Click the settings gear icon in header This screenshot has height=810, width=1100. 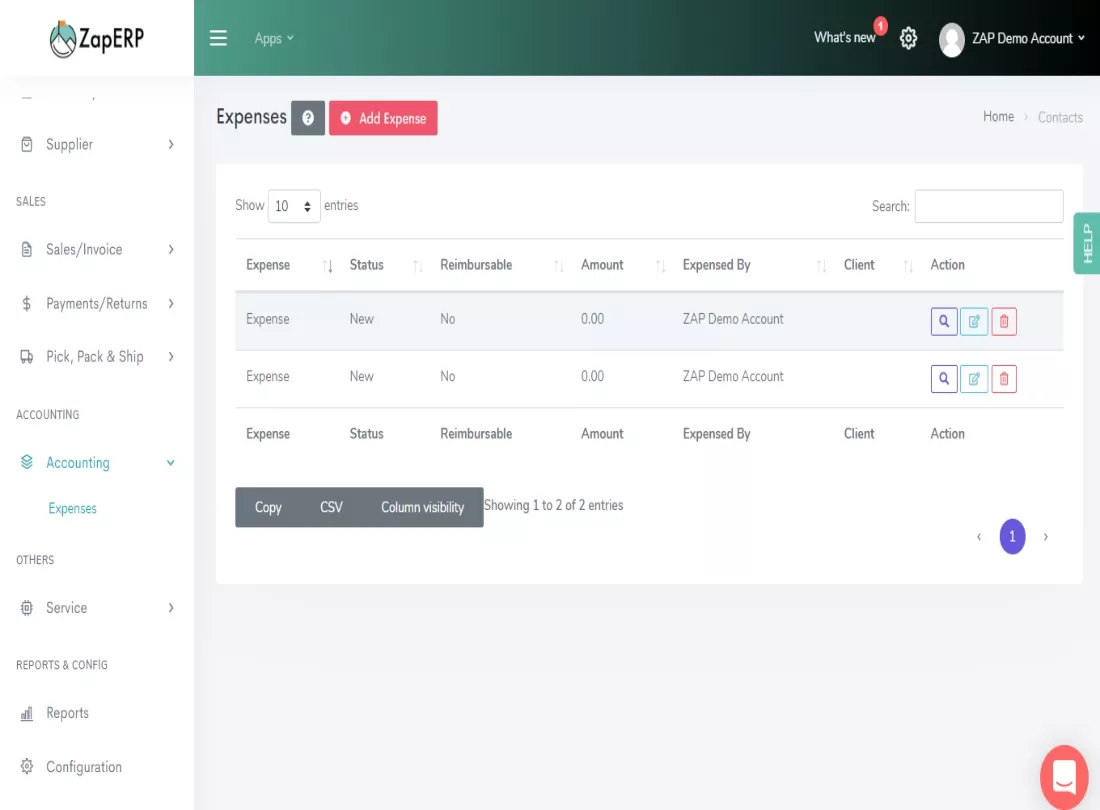tap(908, 38)
